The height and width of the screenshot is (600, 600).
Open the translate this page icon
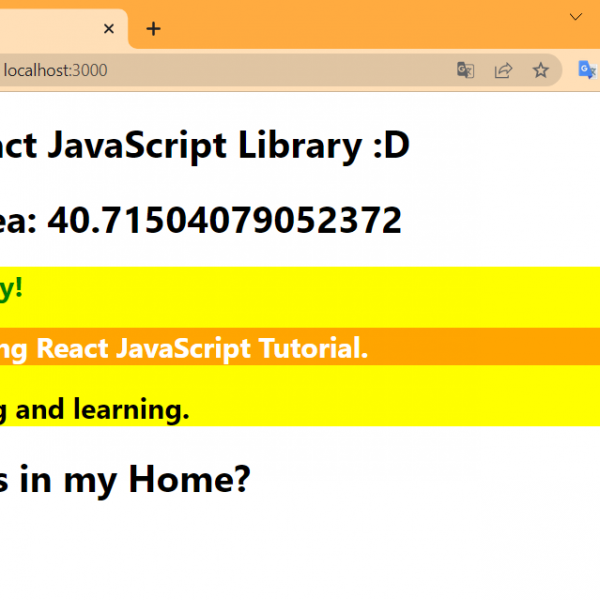[465, 70]
